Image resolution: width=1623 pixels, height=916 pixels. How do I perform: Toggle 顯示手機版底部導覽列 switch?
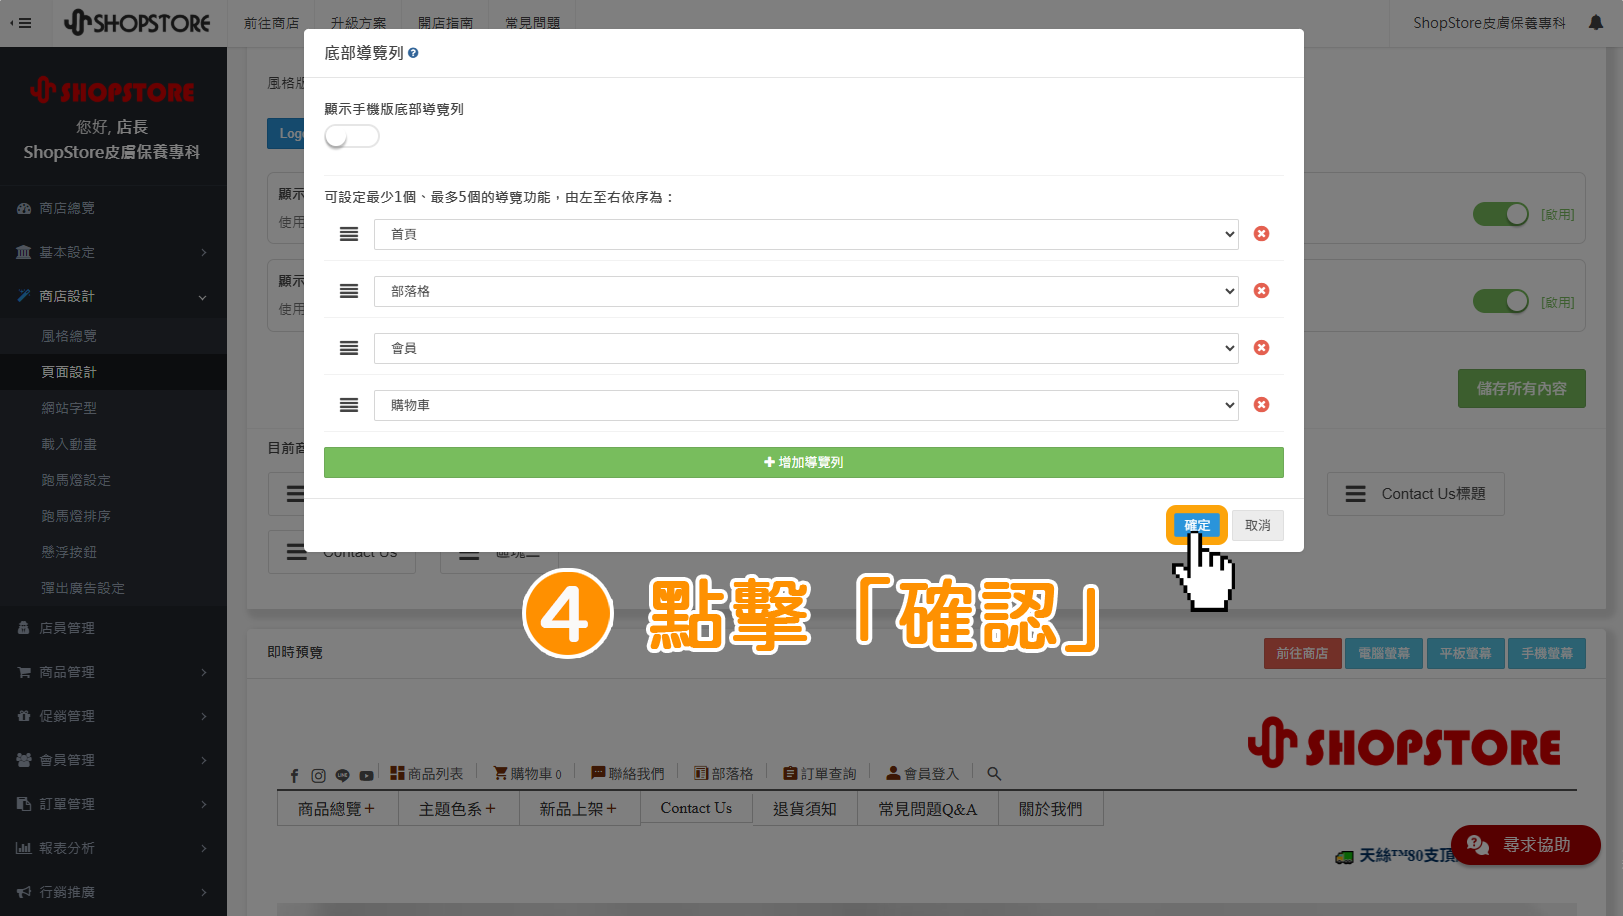[352, 137]
